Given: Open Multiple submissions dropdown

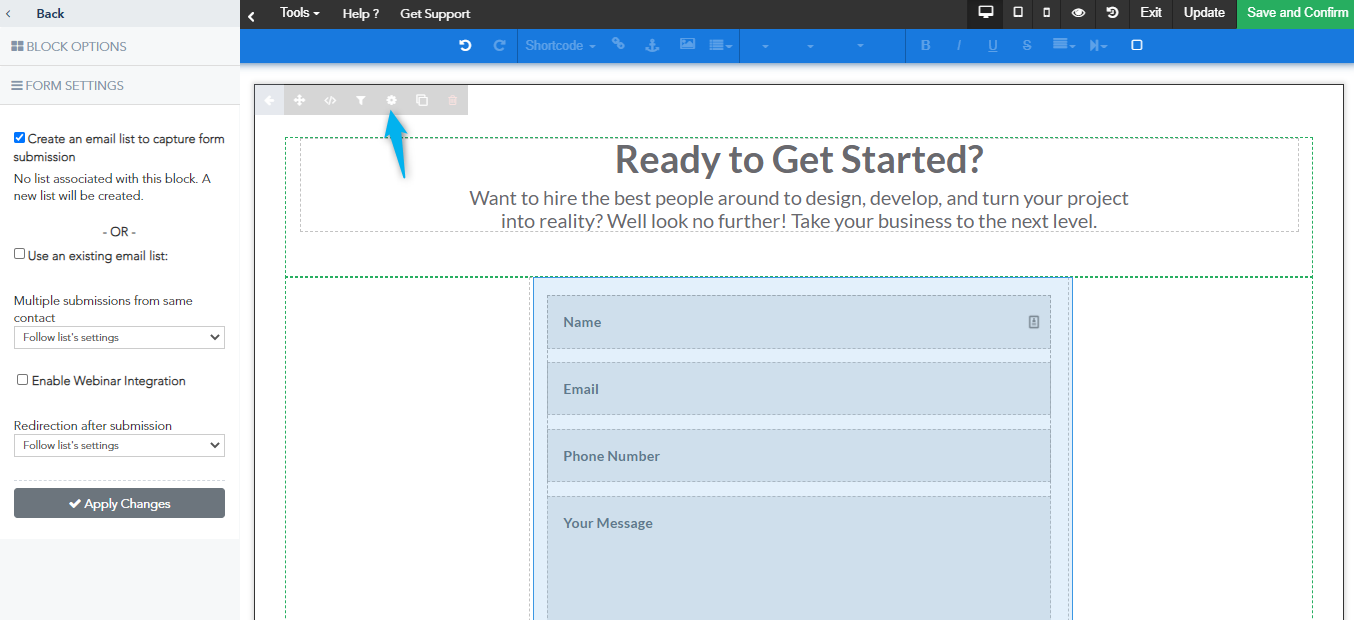Looking at the screenshot, I should (119, 337).
